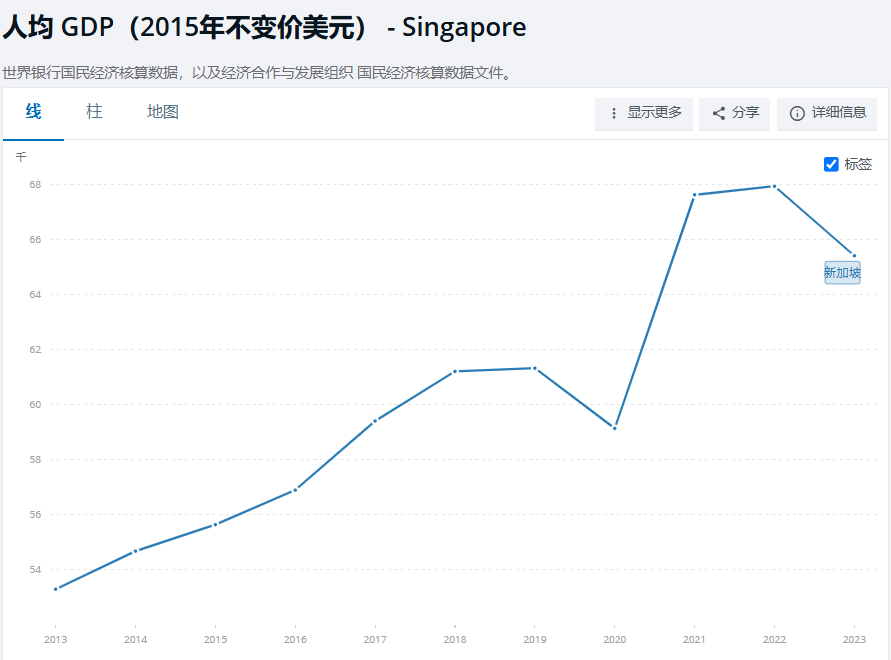
Task: Click the 2019 x-axis year label
Action: [535, 640]
